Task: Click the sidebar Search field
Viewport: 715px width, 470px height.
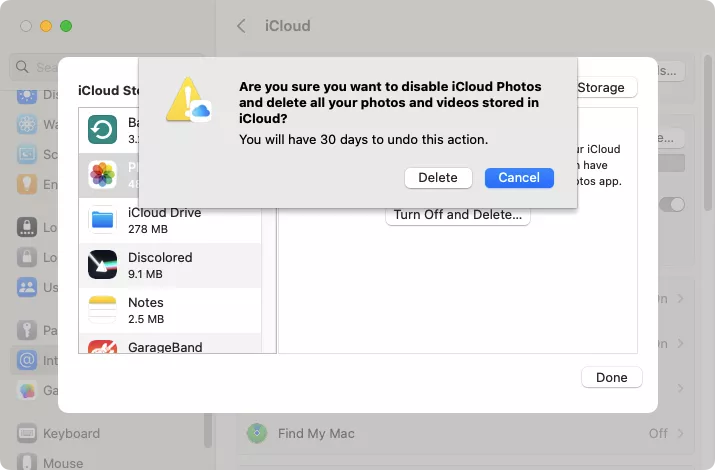Action: point(36,67)
